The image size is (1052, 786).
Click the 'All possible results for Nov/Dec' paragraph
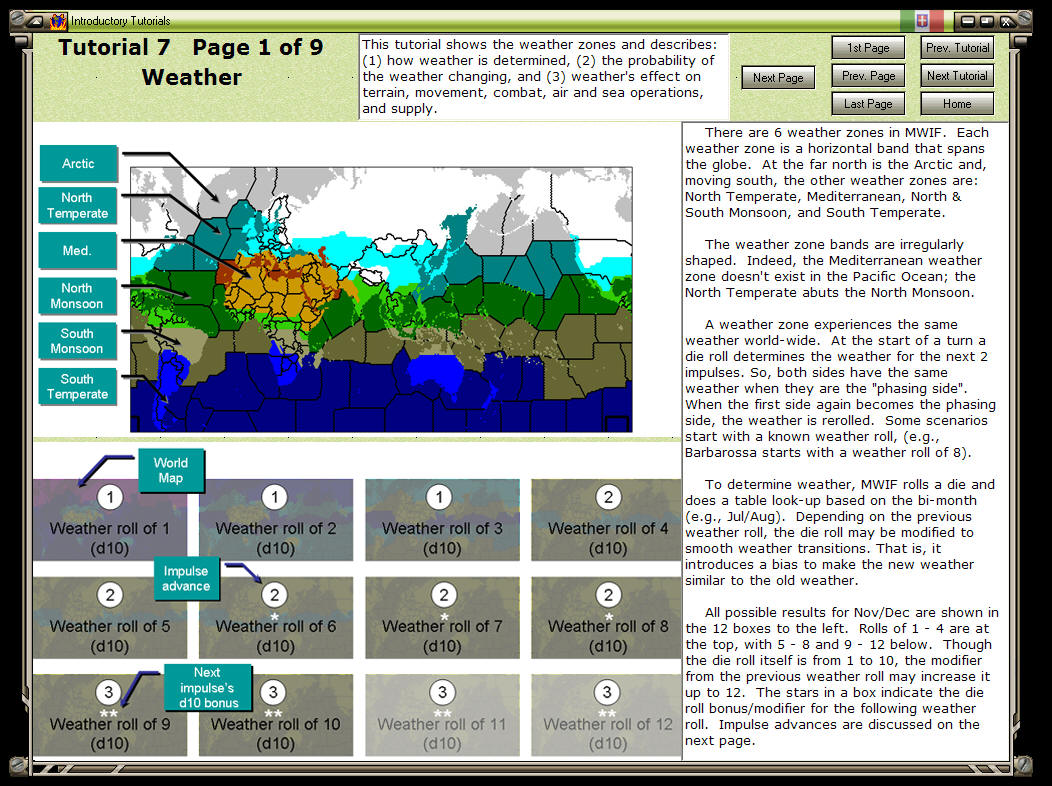pos(841,676)
